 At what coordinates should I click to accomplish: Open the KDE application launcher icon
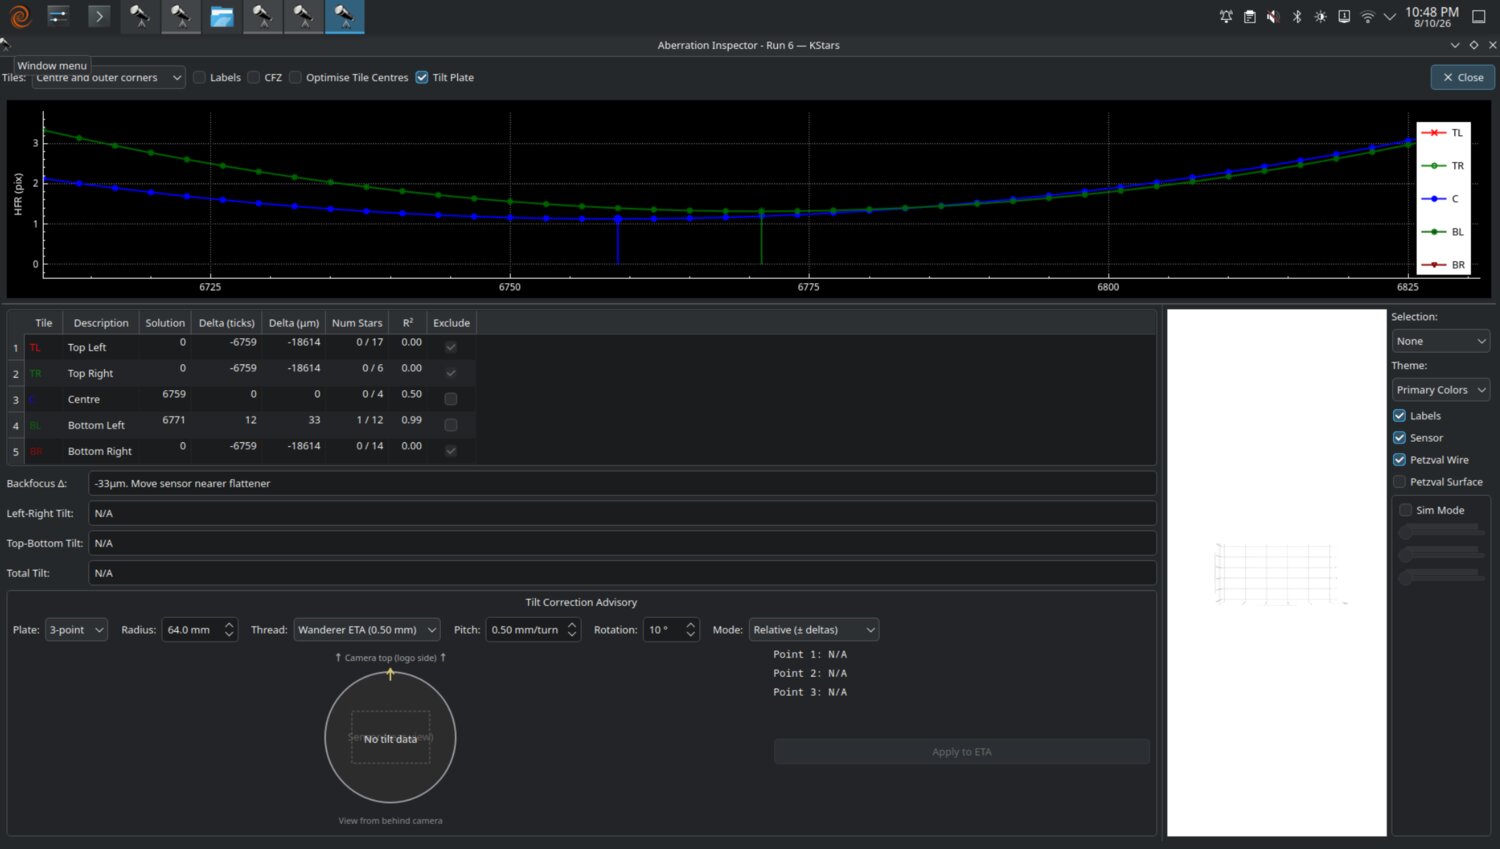[20, 16]
